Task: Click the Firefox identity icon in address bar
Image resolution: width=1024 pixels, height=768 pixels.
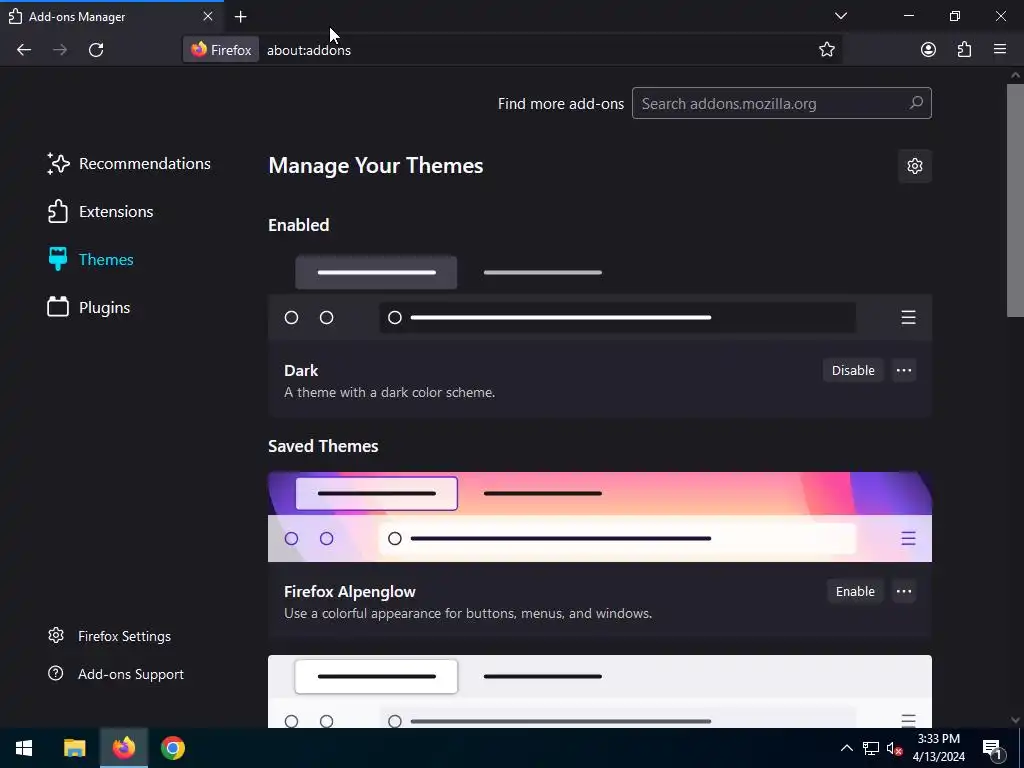Action: point(221,50)
